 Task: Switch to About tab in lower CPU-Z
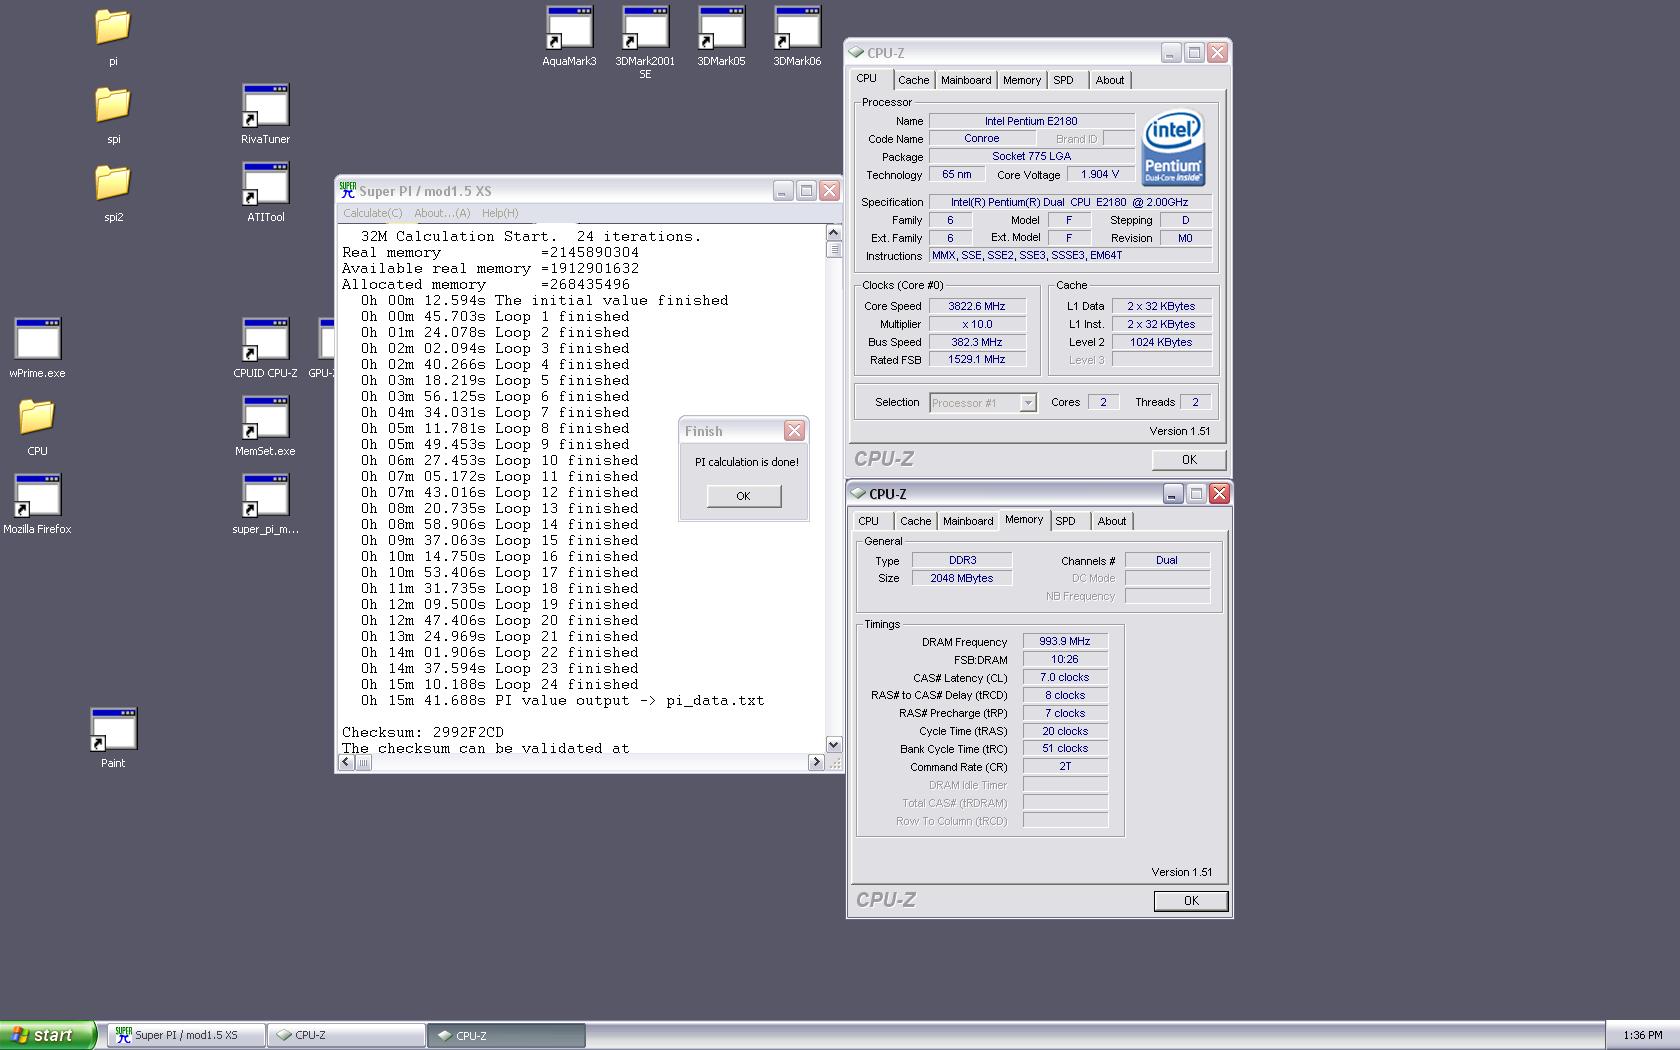tap(1112, 521)
